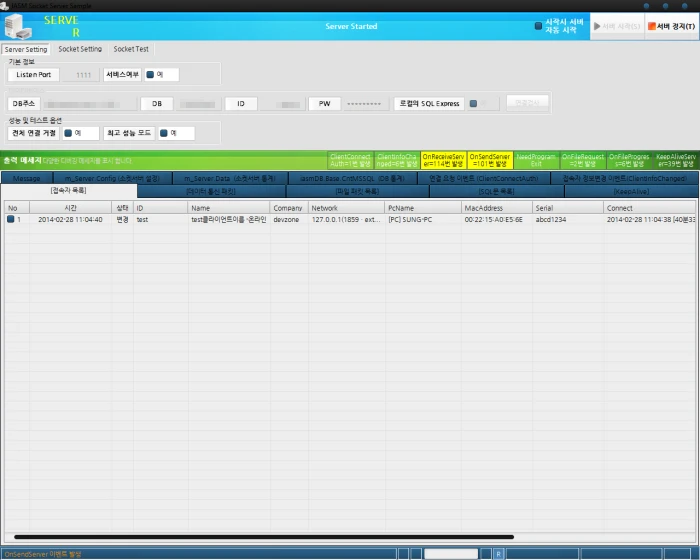Click the DB주소 address field
The height and width of the screenshot is (560, 700).
point(90,104)
